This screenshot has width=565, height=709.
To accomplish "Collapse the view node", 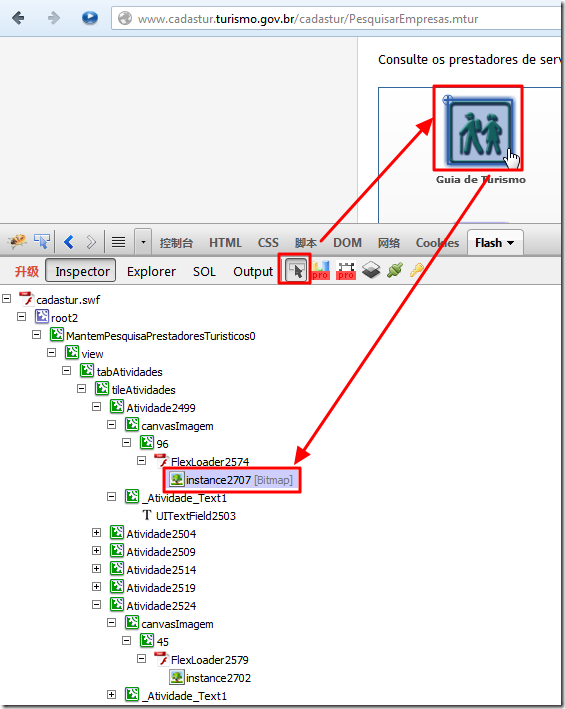I will coord(52,353).
